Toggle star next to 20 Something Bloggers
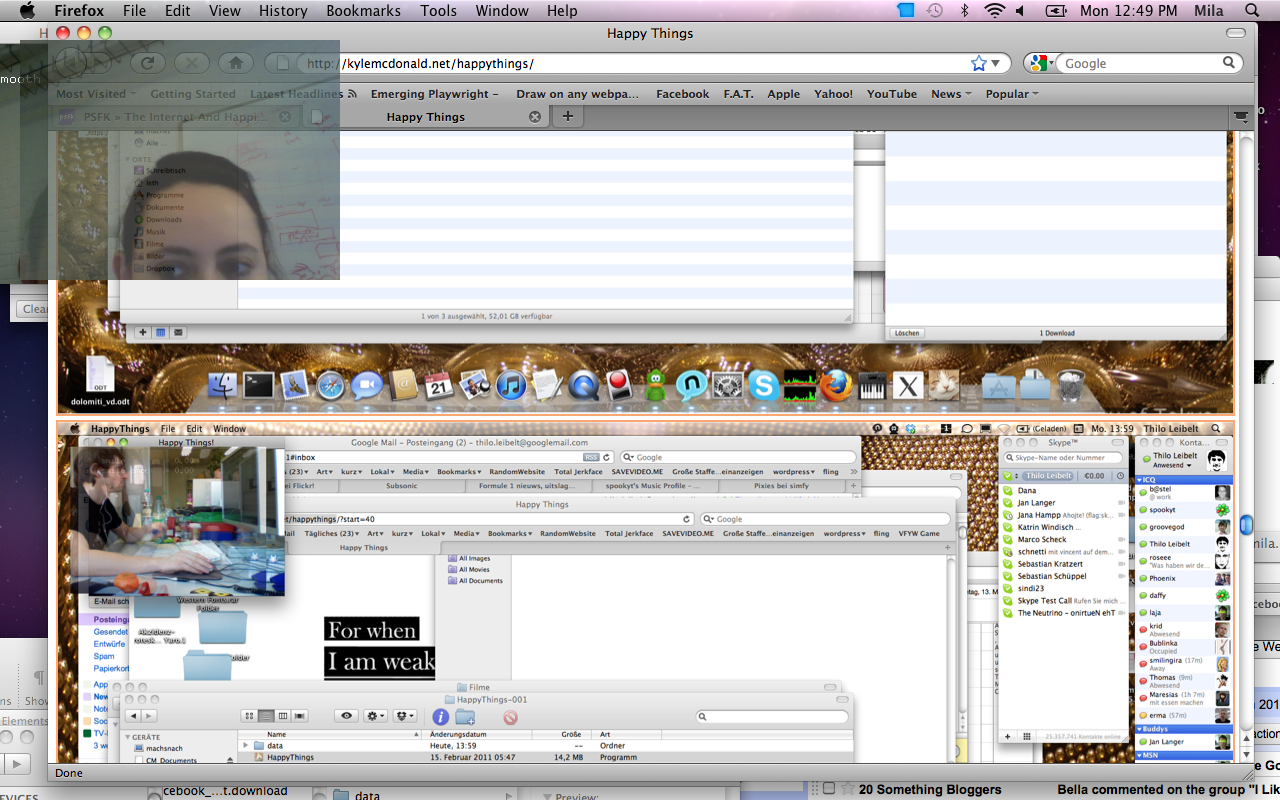 click(x=847, y=789)
